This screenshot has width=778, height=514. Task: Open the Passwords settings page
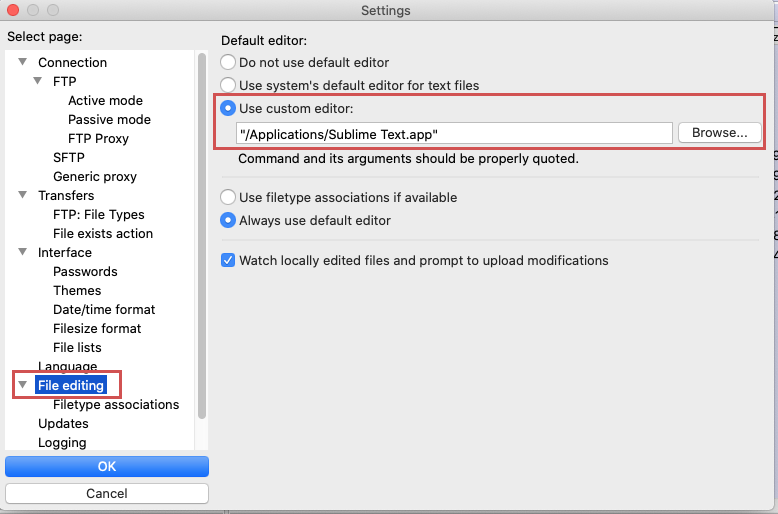click(x=85, y=271)
